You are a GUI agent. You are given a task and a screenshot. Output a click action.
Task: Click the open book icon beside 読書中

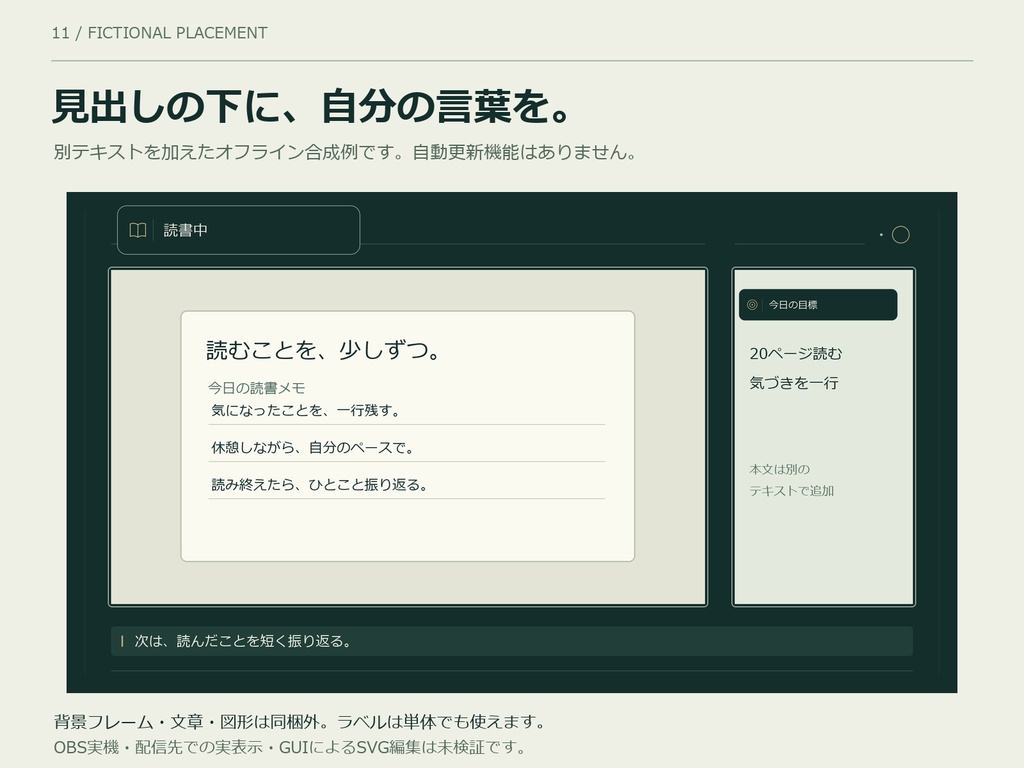click(x=137, y=231)
